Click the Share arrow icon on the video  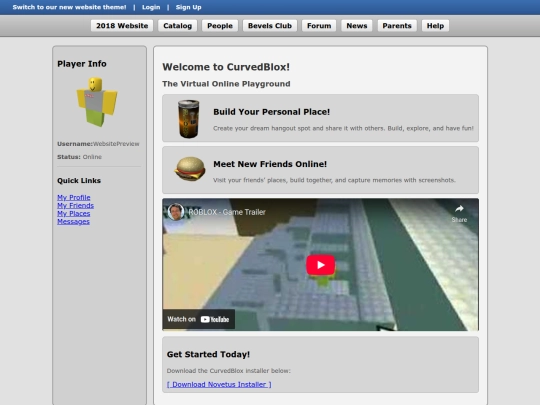[x=459, y=209]
